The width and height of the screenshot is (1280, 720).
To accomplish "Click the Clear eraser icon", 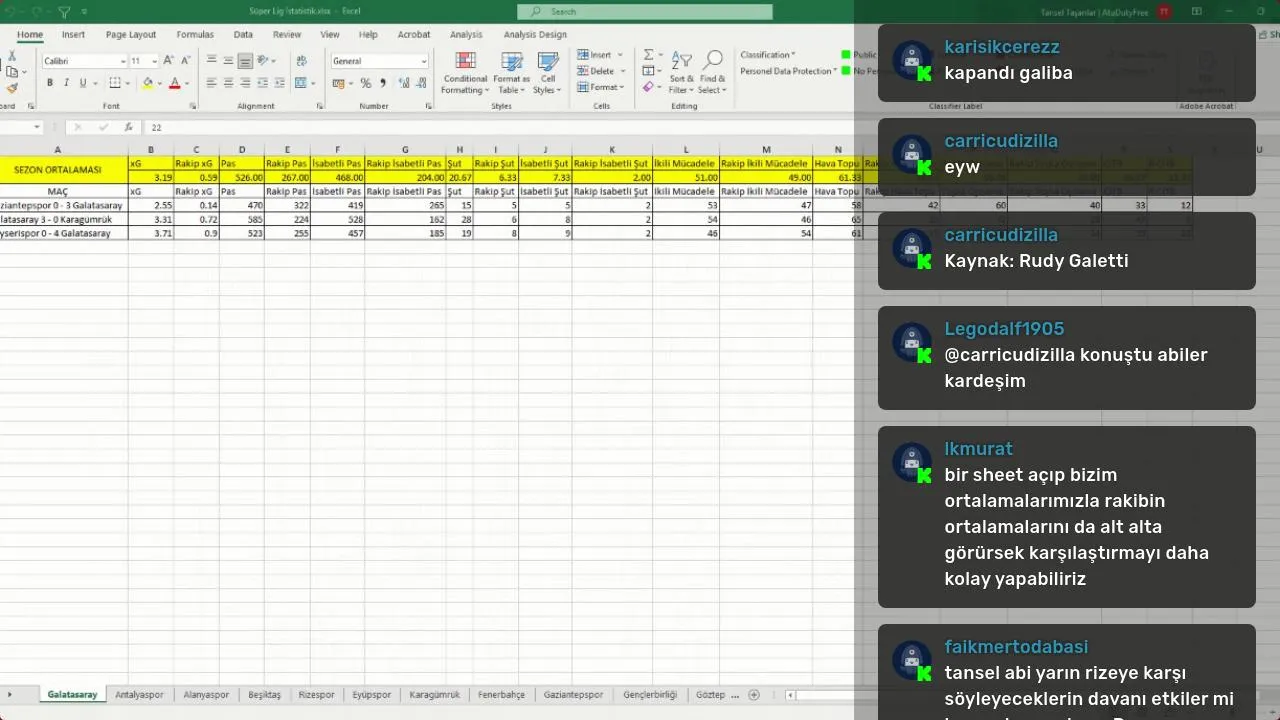I will tap(648, 87).
